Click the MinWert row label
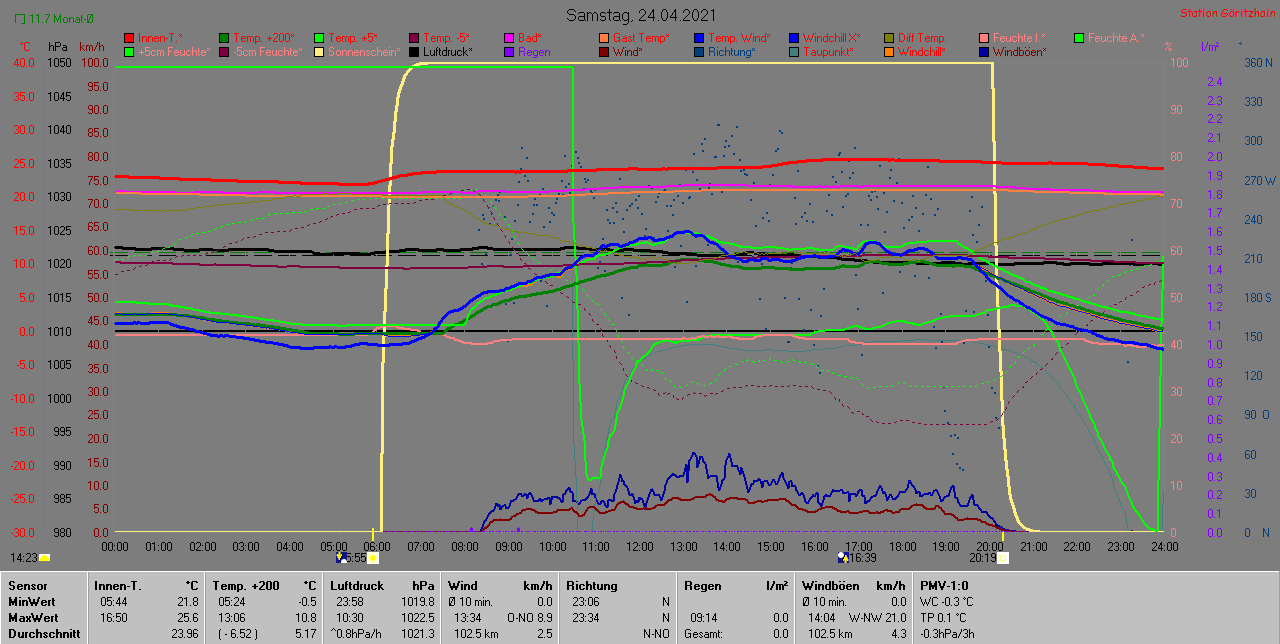This screenshot has width=1280, height=644. pos(32,602)
